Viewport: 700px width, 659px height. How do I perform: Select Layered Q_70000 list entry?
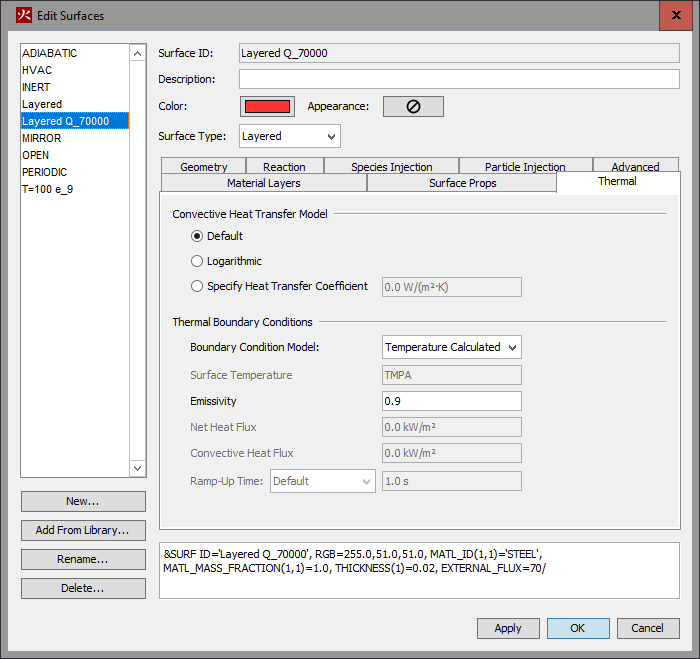(75, 121)
